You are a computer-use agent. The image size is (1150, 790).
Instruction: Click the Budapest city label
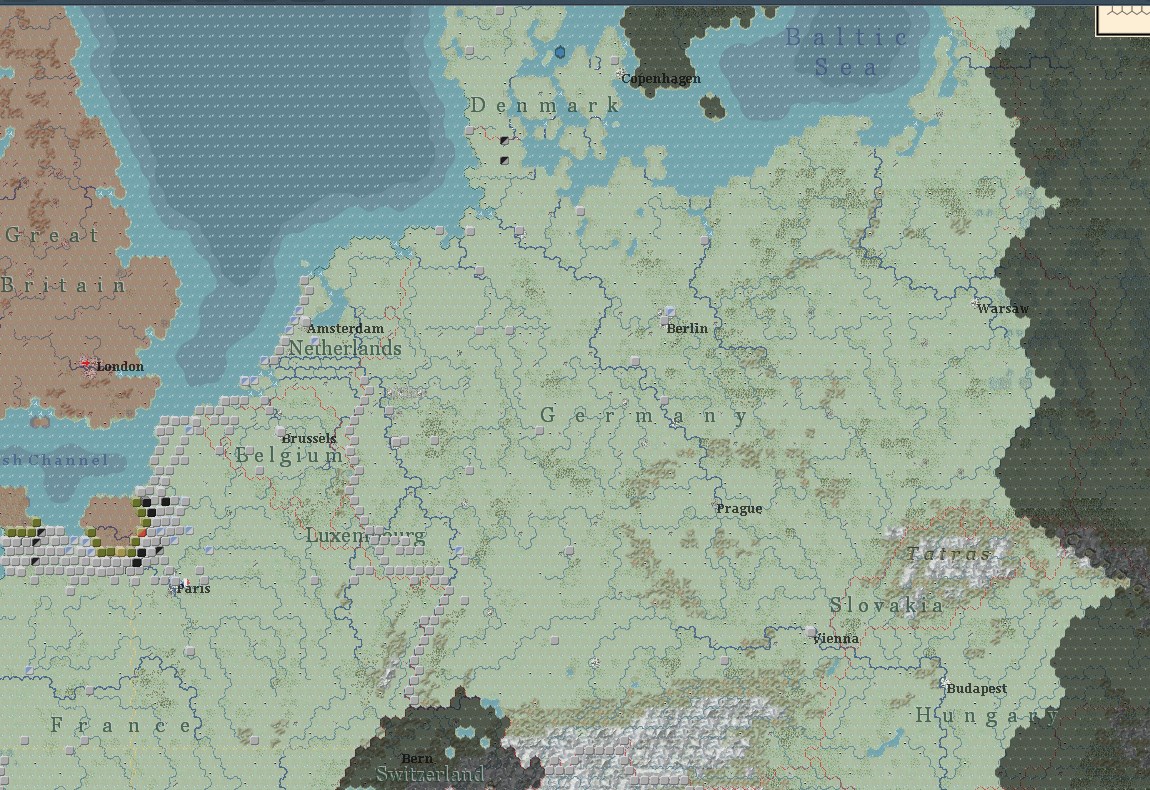pyautogui.click(x=977, y=689)
